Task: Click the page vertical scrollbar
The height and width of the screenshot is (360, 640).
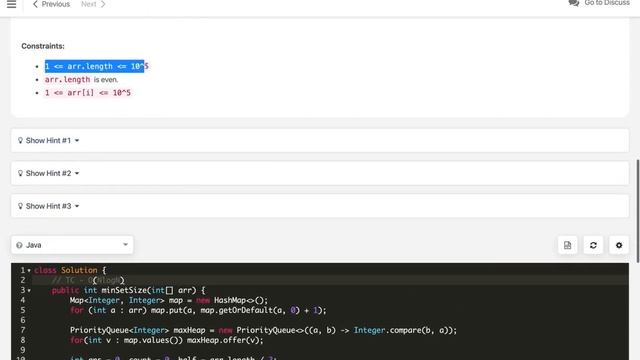Action: click(x=638, y=211)
